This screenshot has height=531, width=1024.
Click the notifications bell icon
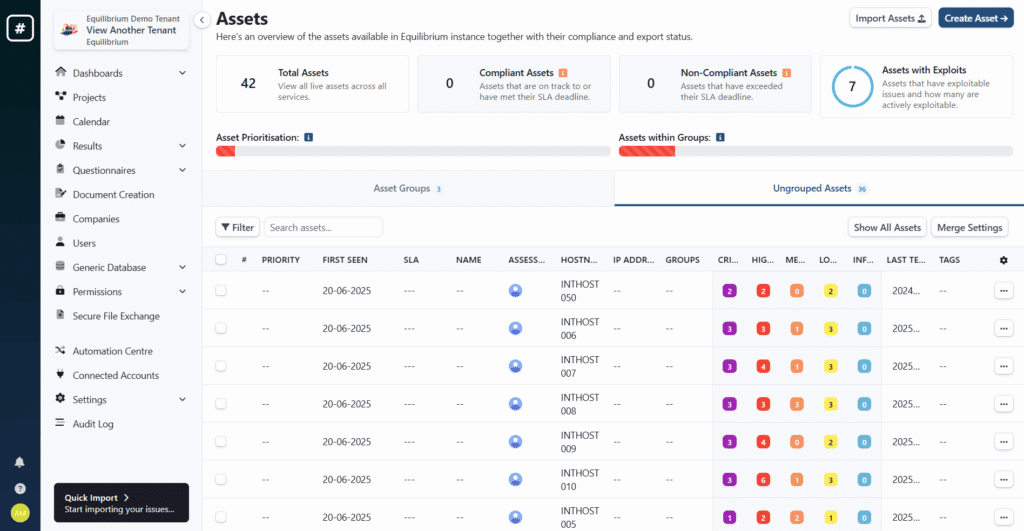20,462
